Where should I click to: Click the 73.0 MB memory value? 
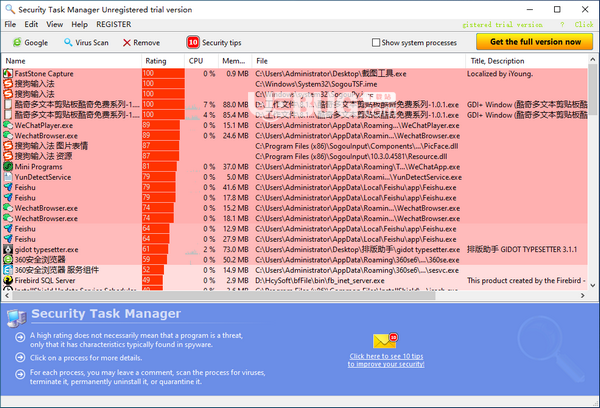(236, 249)
